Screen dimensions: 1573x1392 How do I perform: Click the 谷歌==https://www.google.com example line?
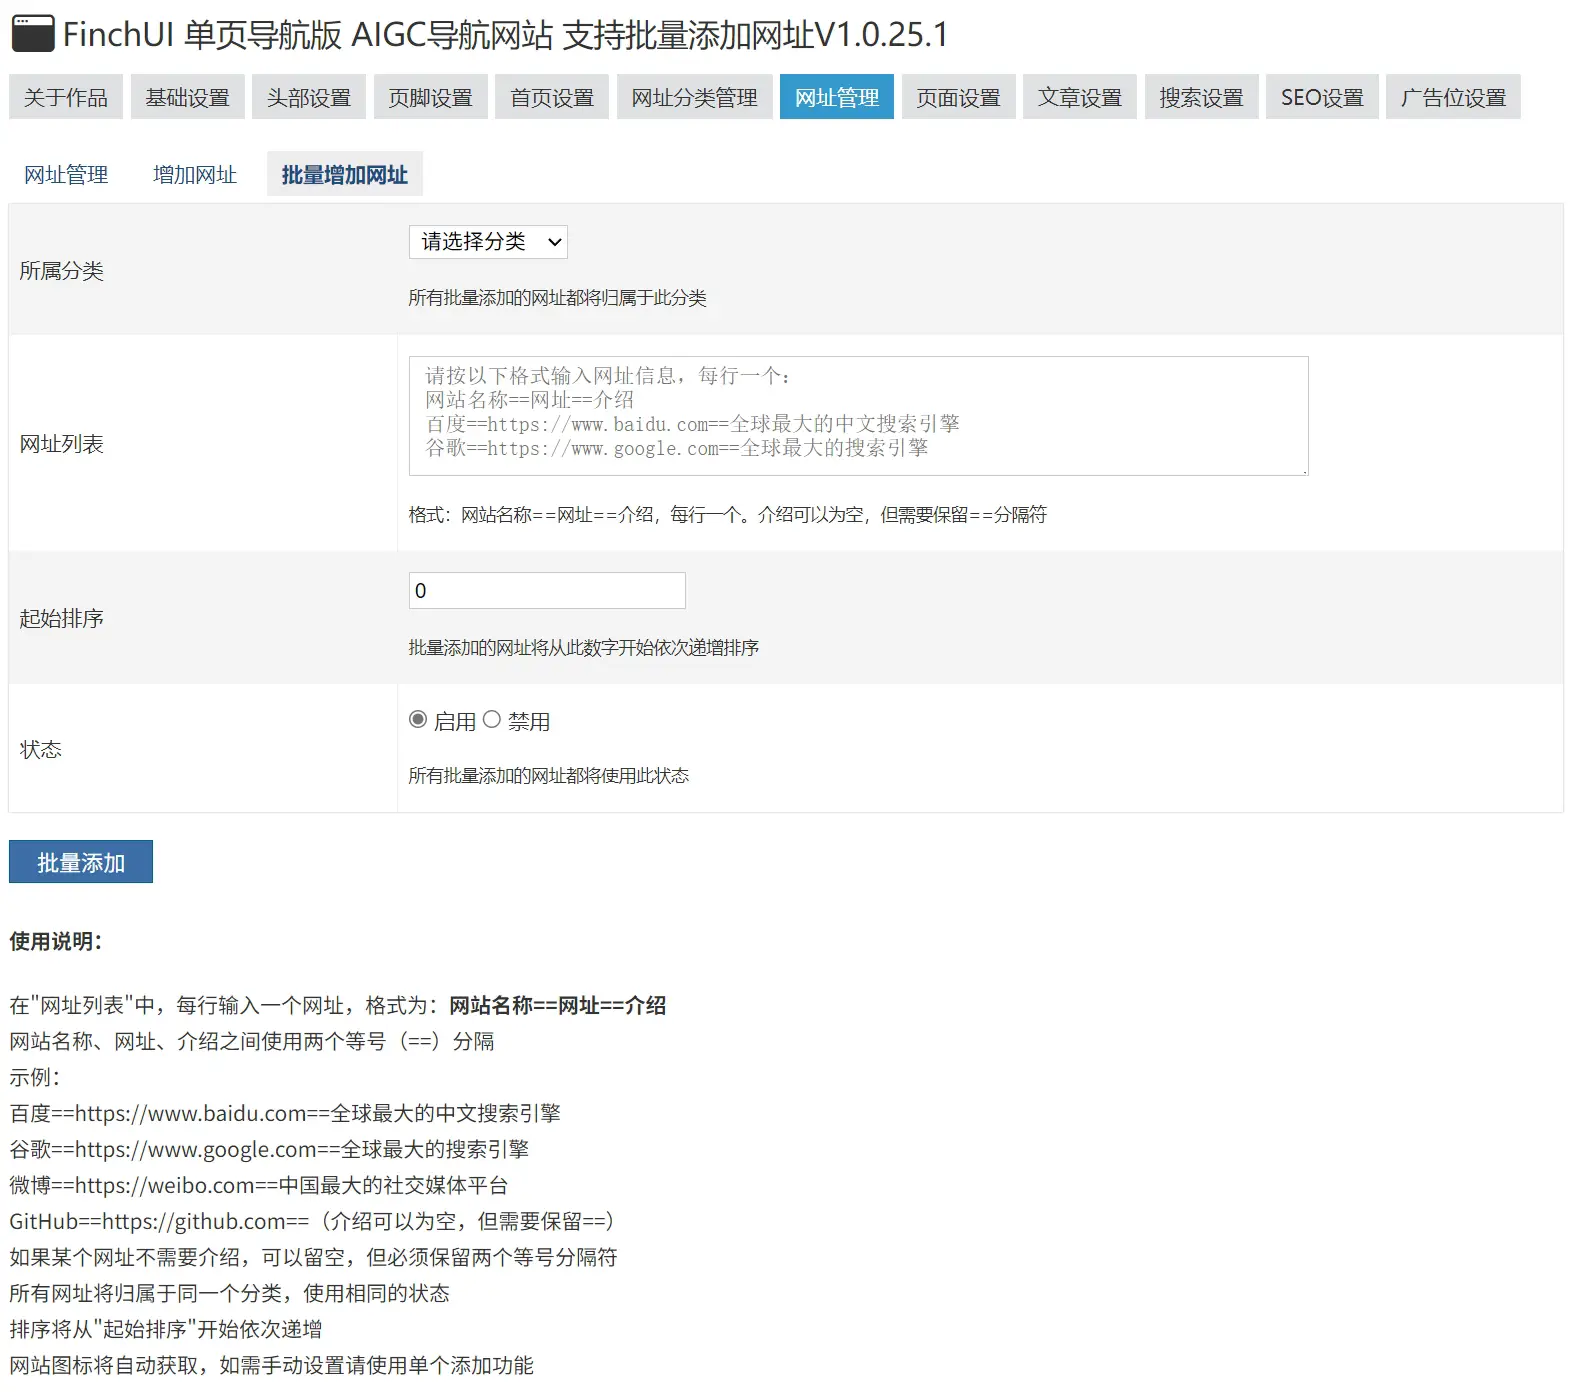tap(269, 1150)
